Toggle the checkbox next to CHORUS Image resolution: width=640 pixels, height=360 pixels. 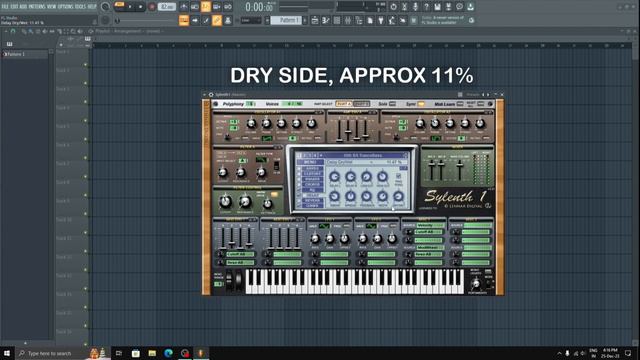click(x=299, y=184)
